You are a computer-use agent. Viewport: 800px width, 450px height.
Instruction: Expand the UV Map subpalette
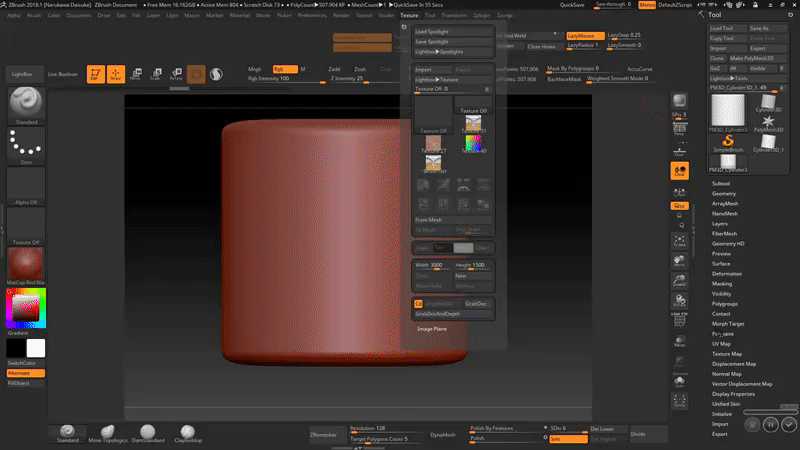tap(721, 344)
